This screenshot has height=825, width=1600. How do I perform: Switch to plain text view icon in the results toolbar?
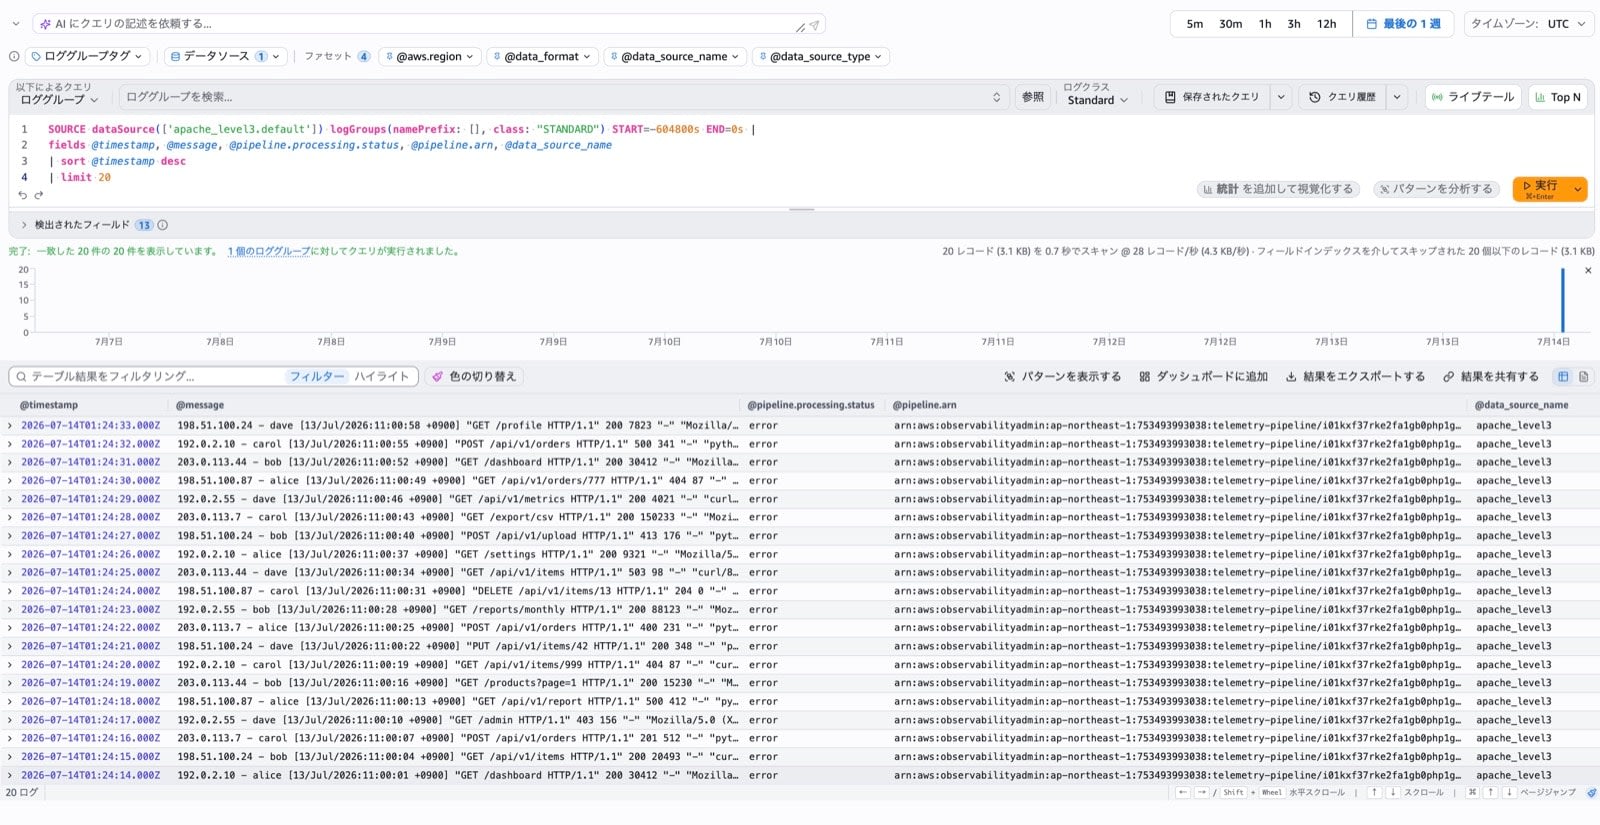point(1584,377)
